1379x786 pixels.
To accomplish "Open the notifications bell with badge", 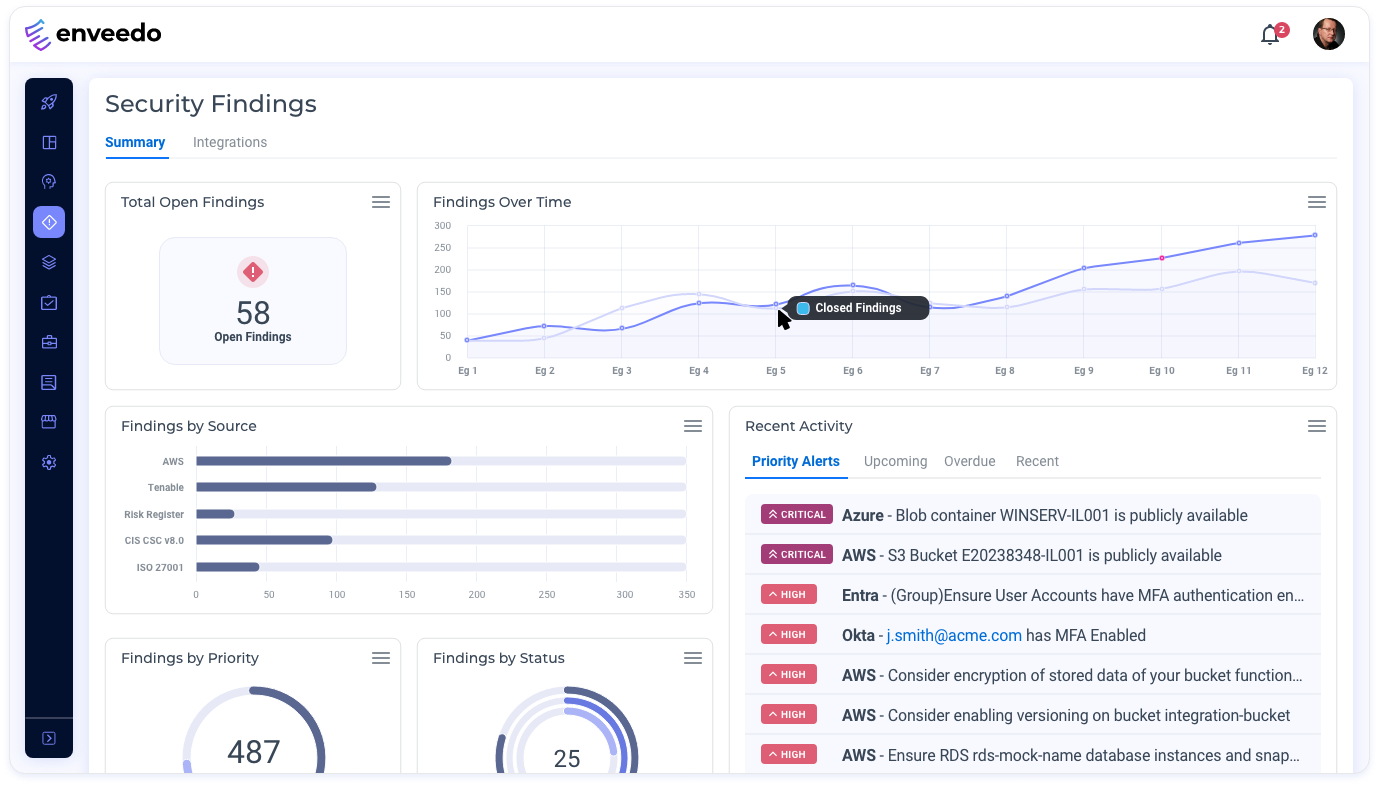I will 1269,34.
